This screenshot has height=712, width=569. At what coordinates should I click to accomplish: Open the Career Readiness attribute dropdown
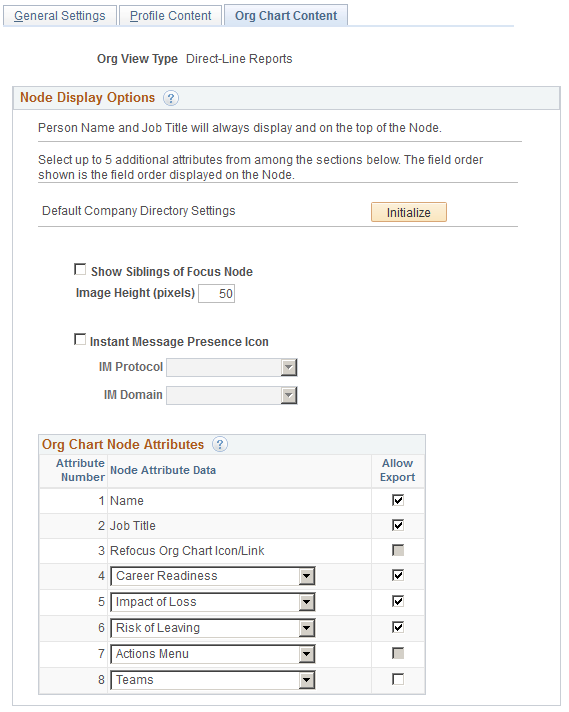[213, 576]
